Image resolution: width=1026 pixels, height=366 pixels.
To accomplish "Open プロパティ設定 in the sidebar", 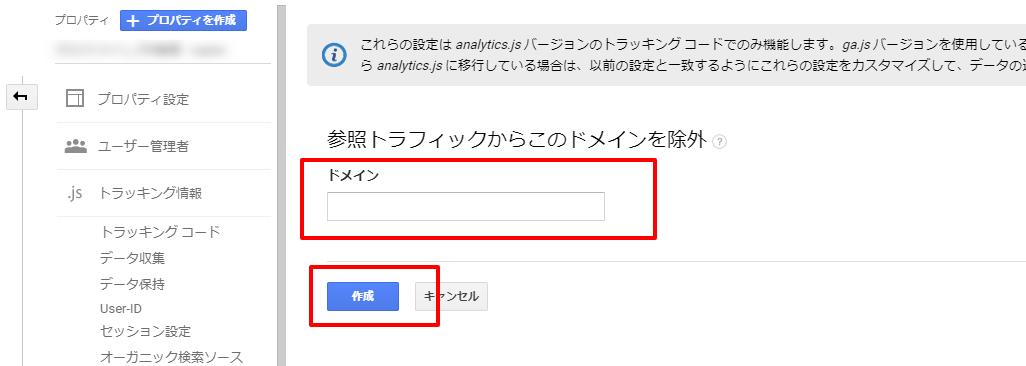I will (x=143, y=100).
